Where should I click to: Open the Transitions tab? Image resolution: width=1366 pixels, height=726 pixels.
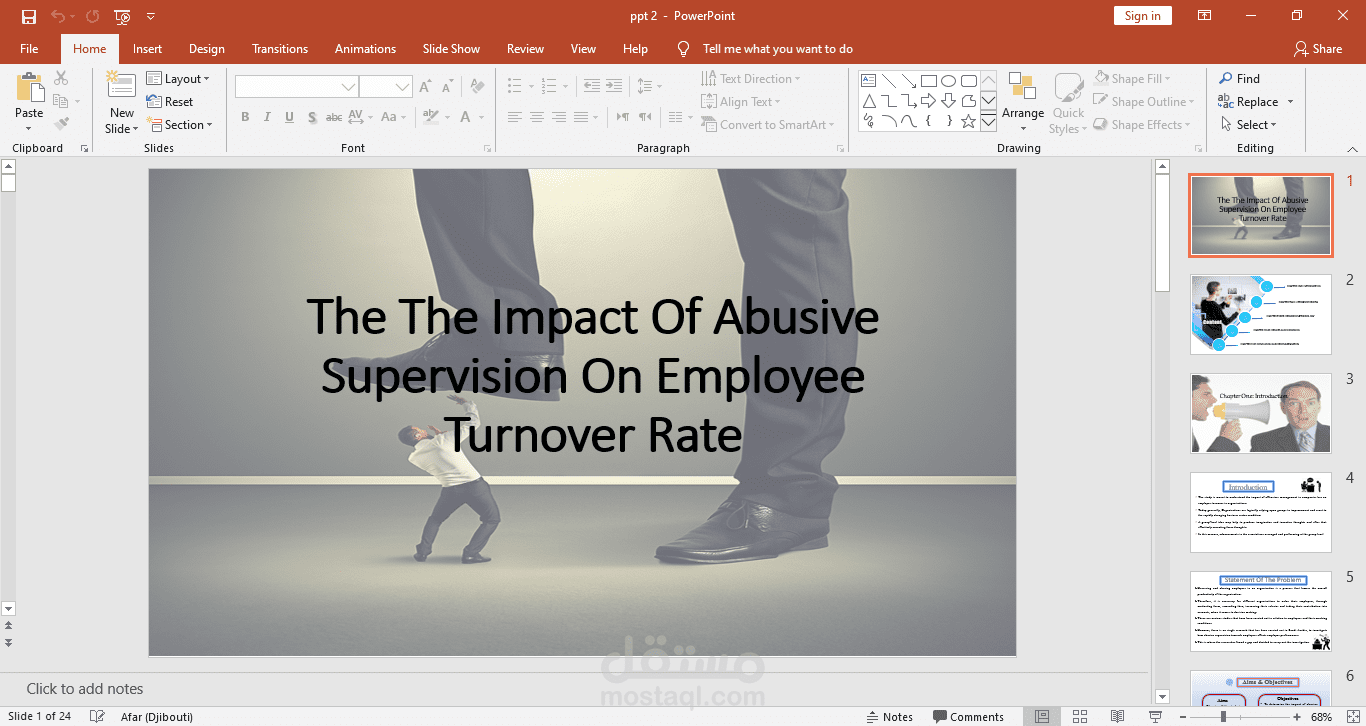[280, 49]
